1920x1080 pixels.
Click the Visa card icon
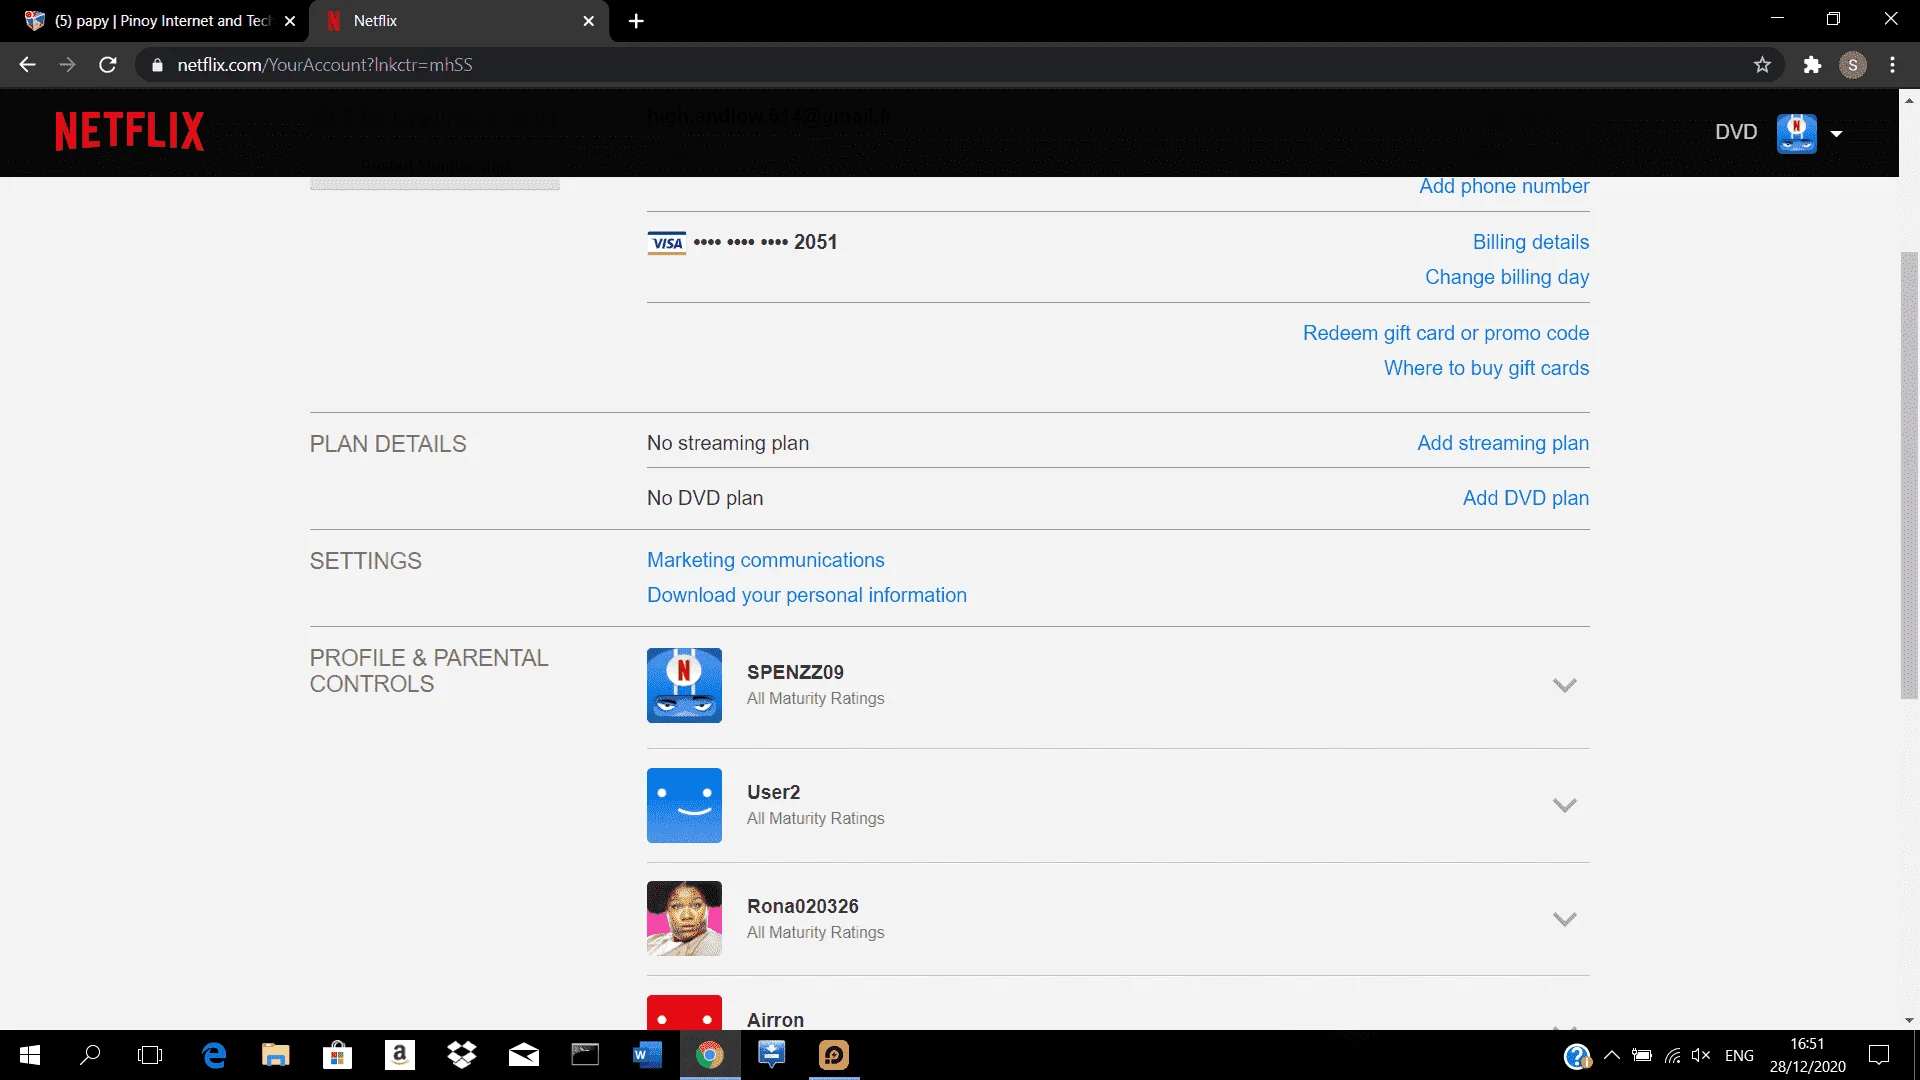tap(667, 243)
